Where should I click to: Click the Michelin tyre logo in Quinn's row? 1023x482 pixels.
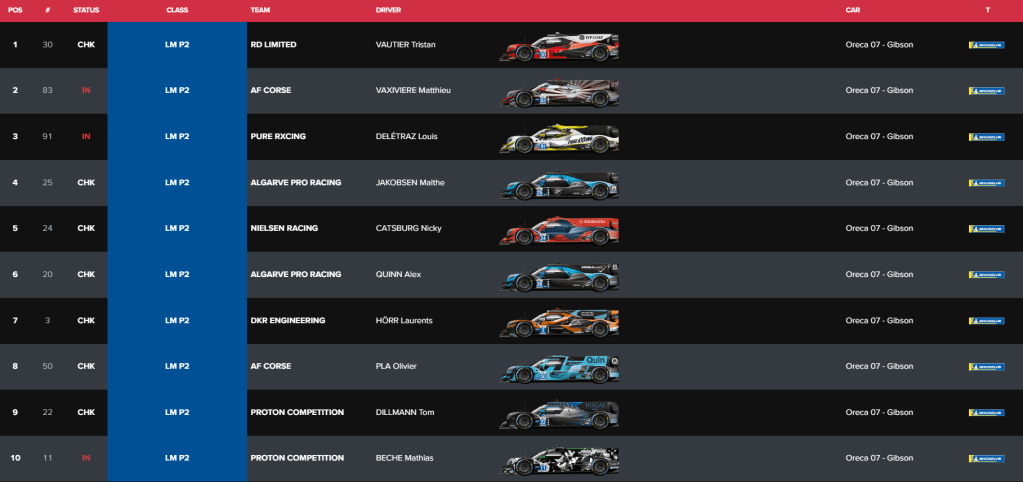[x=986, y=275]
